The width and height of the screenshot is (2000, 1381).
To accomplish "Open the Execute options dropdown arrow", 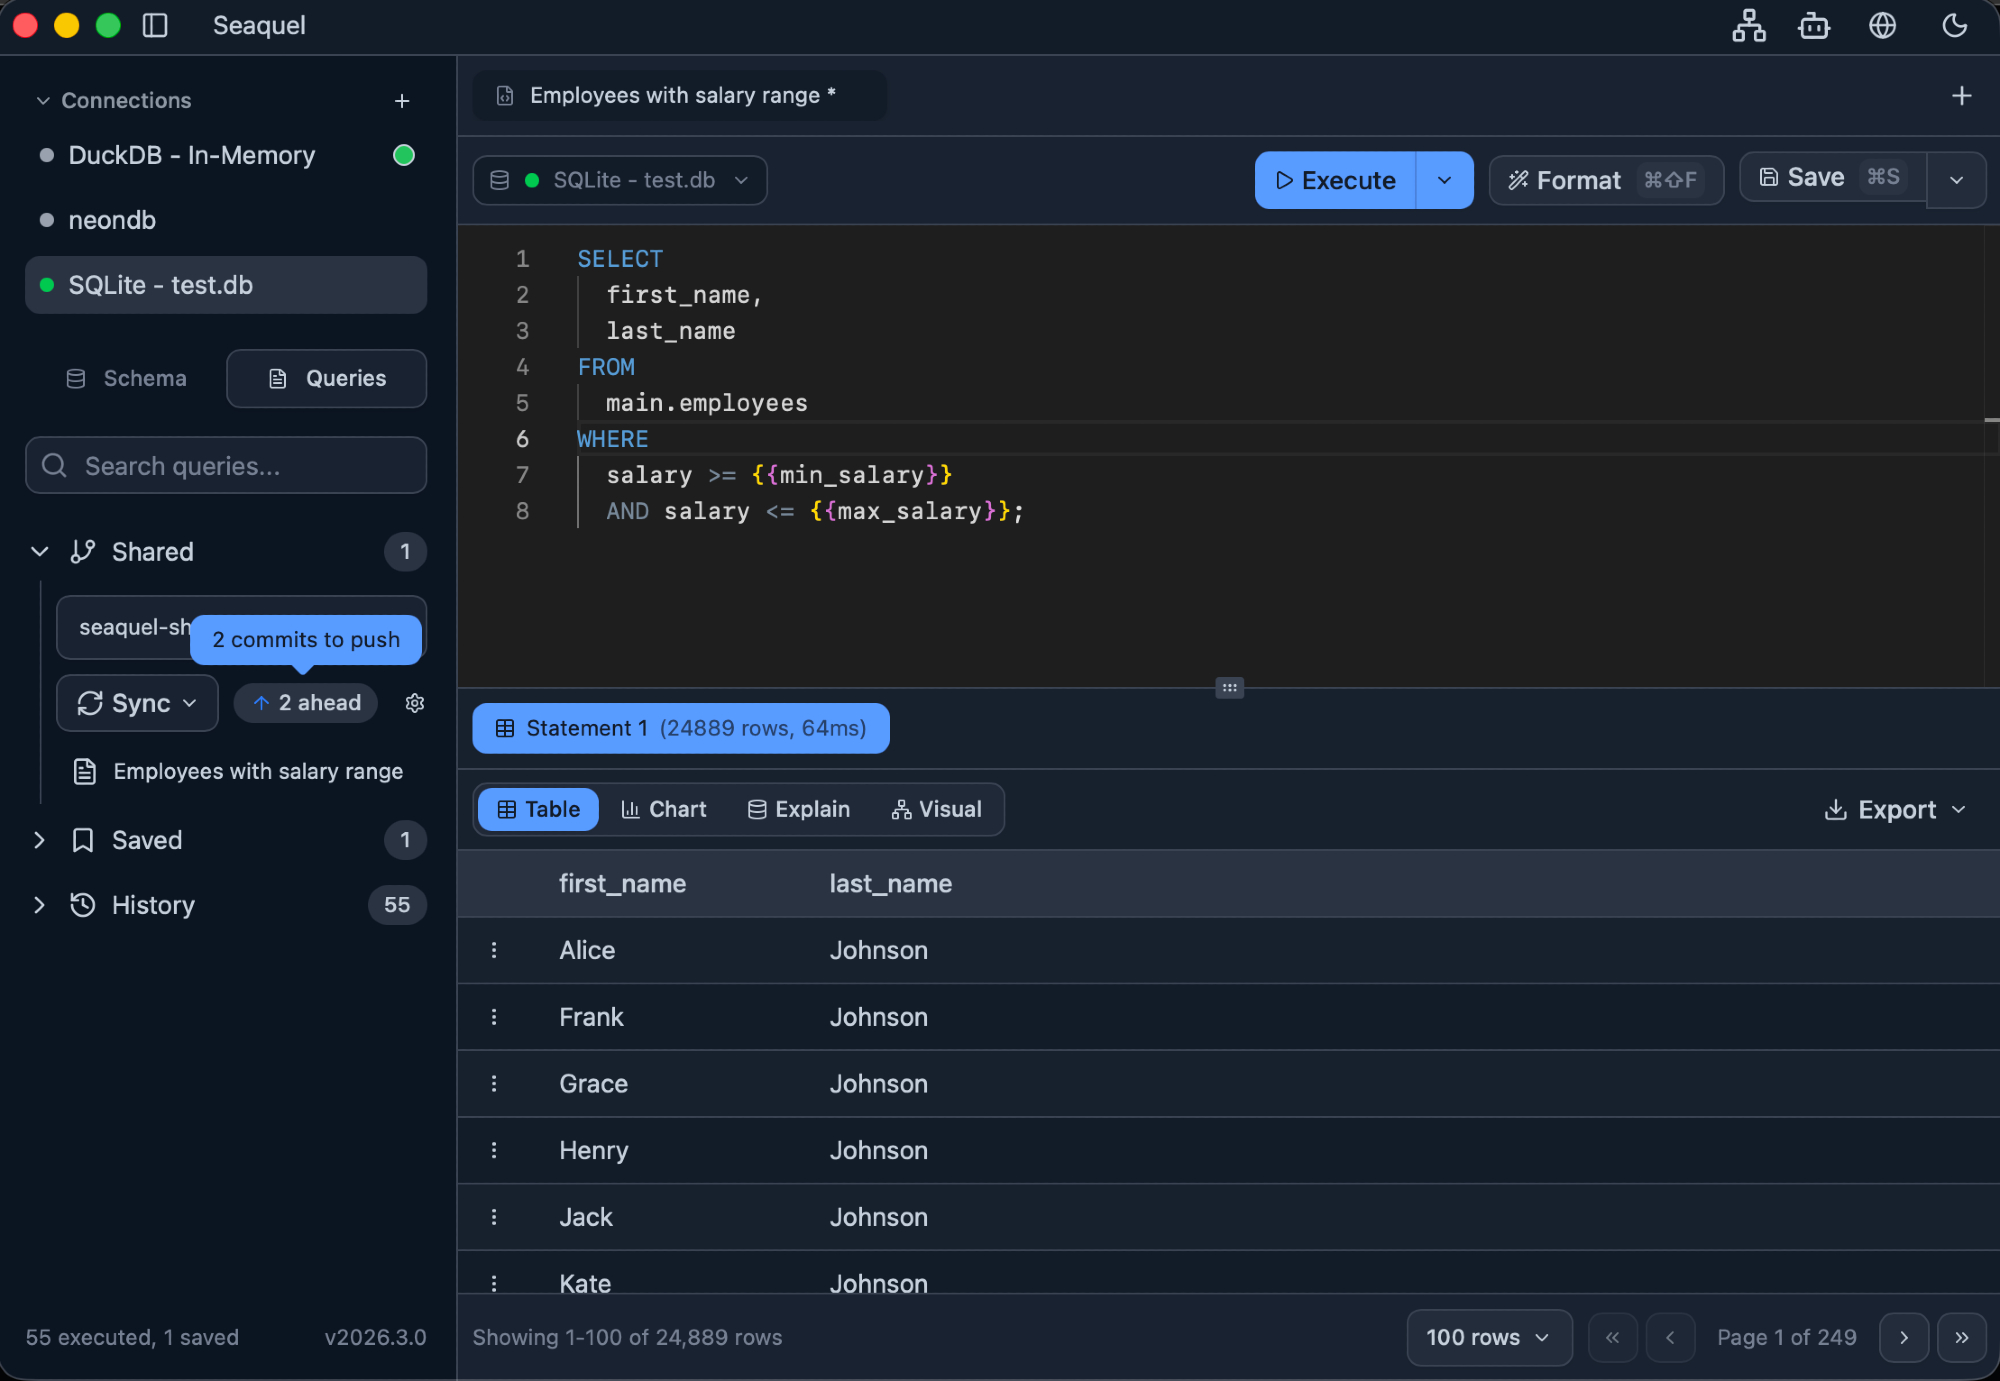I will (1444, 180).
